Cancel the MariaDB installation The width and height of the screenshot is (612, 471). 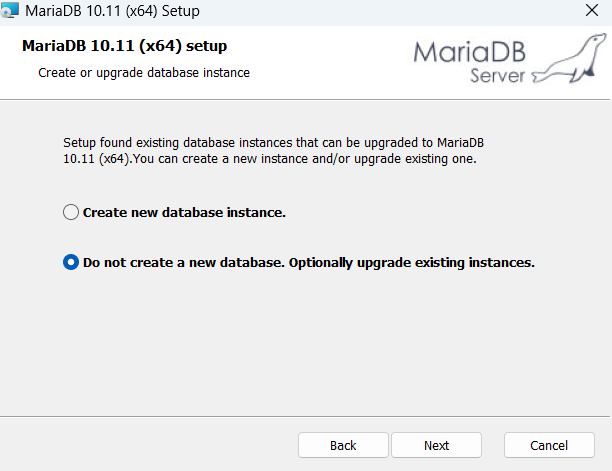[549, 445]
